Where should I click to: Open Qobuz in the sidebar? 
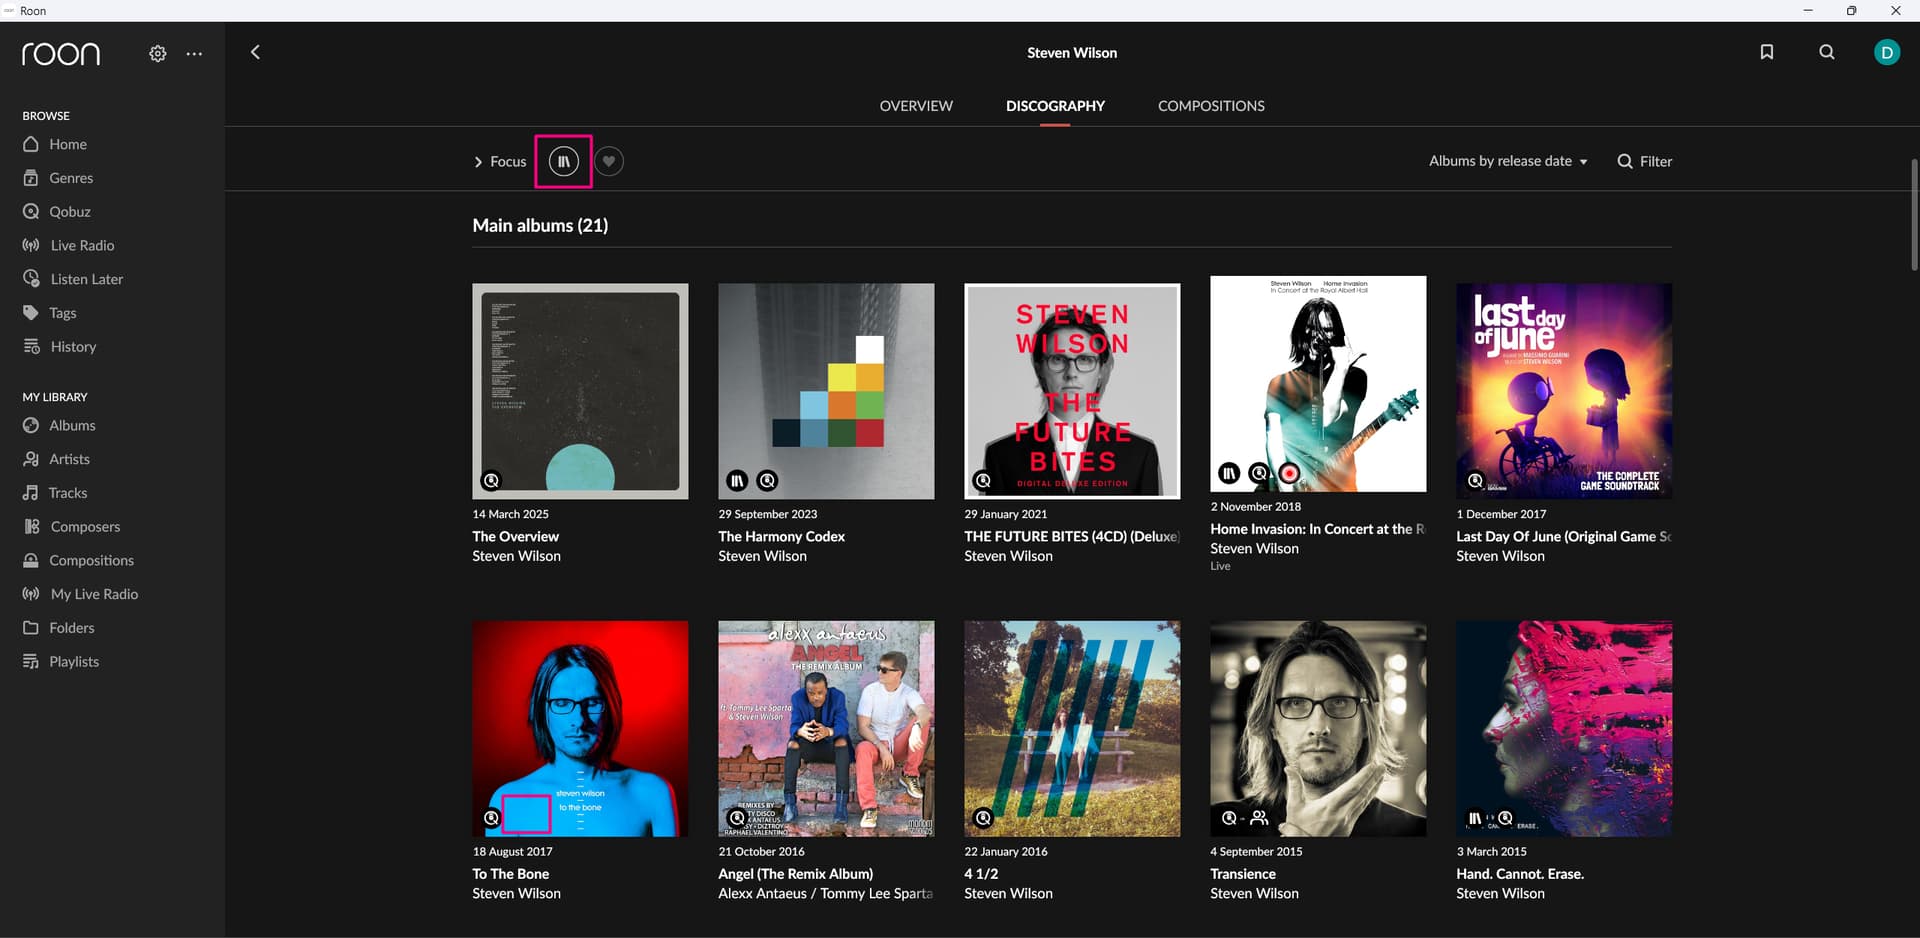pyautogui.click(x=70, y=212)
